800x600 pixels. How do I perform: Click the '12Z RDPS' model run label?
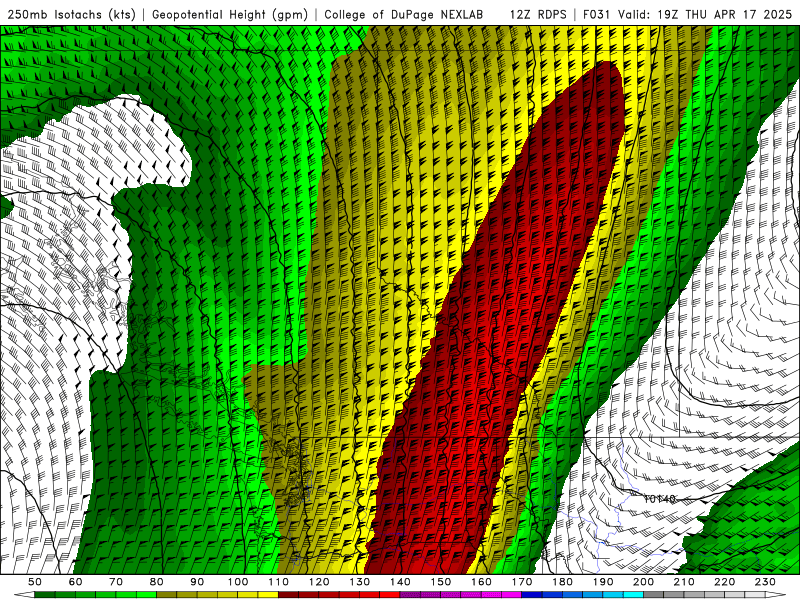click(x=538, y=14)
